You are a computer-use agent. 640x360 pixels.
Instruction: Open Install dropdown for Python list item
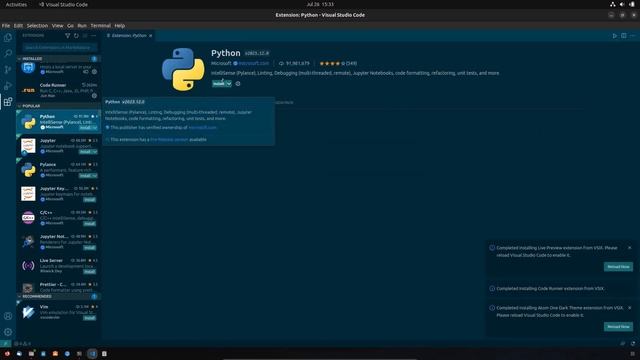(95, 128)
